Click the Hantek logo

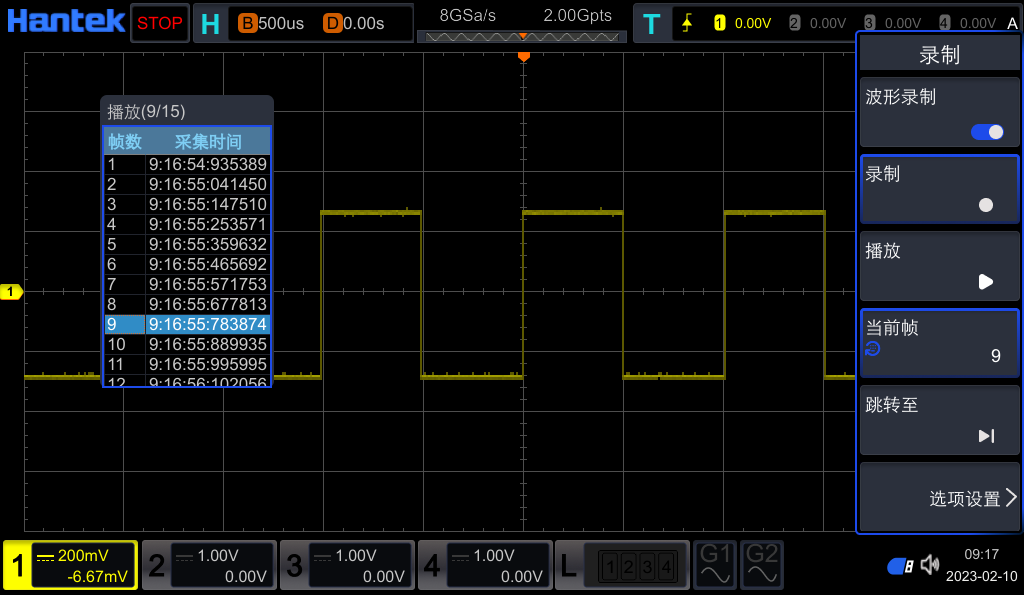(66, 21)
